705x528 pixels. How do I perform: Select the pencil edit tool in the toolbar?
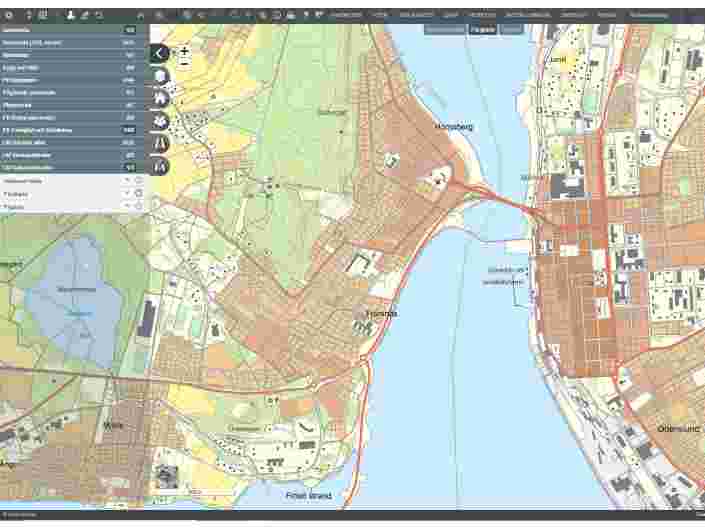click(x=84, y=16)
